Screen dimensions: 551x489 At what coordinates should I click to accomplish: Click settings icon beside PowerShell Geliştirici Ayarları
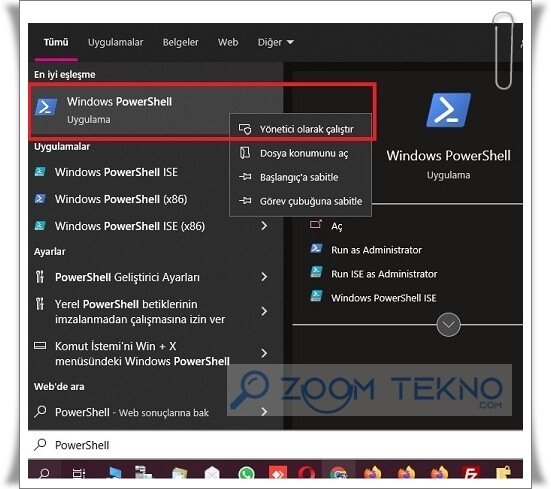(x=40, y=277)
